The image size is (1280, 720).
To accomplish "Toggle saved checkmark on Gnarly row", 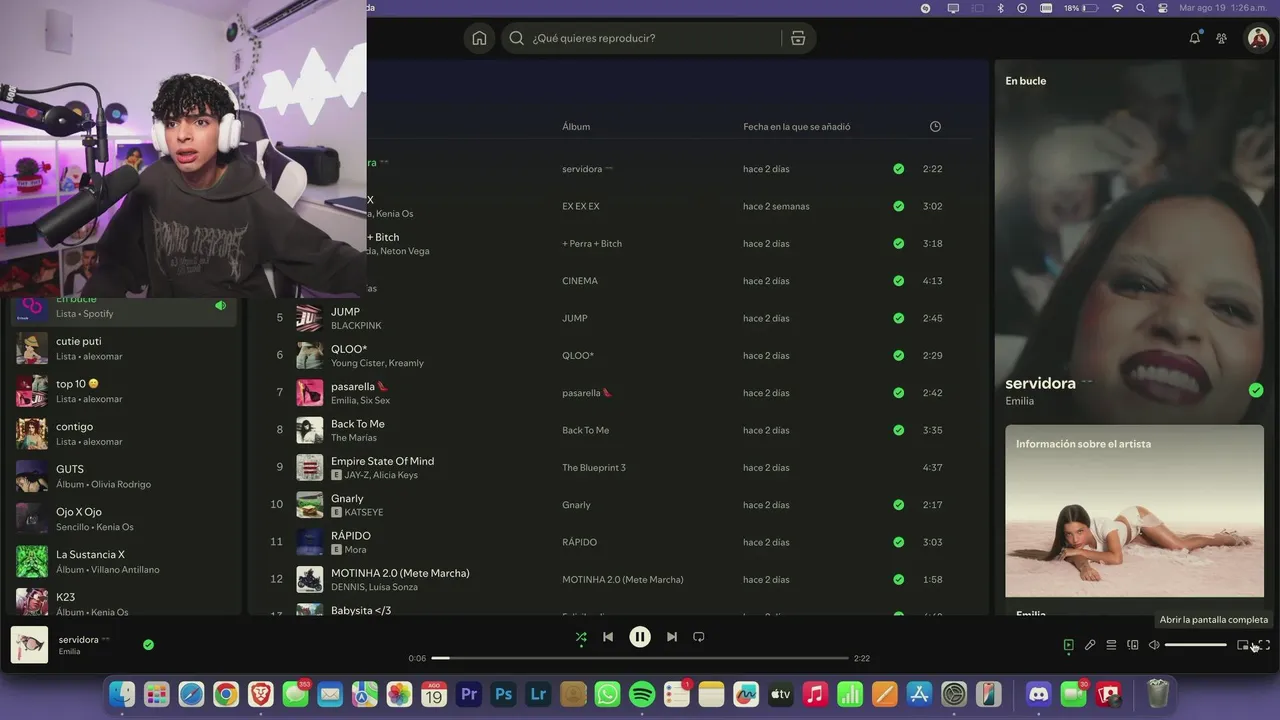I will 899,505.
